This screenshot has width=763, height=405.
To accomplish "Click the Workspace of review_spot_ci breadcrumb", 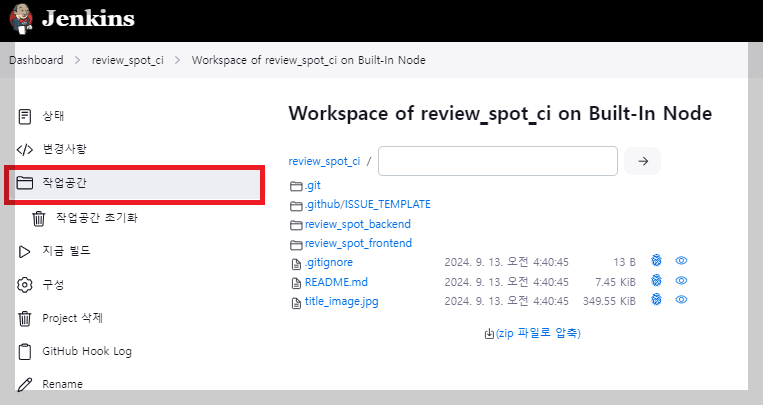I will [x=309, y=60].
